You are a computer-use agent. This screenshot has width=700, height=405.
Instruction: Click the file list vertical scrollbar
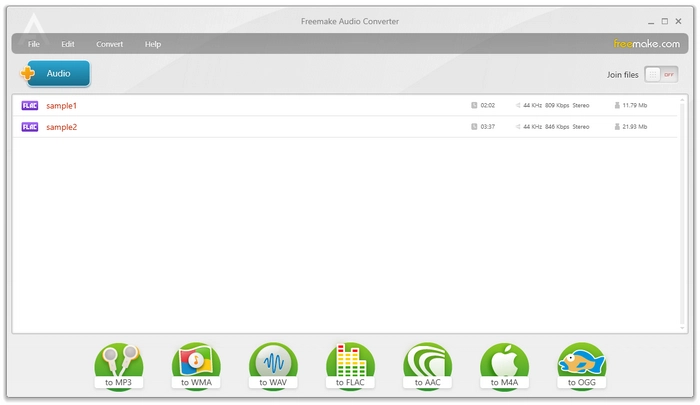682,213
